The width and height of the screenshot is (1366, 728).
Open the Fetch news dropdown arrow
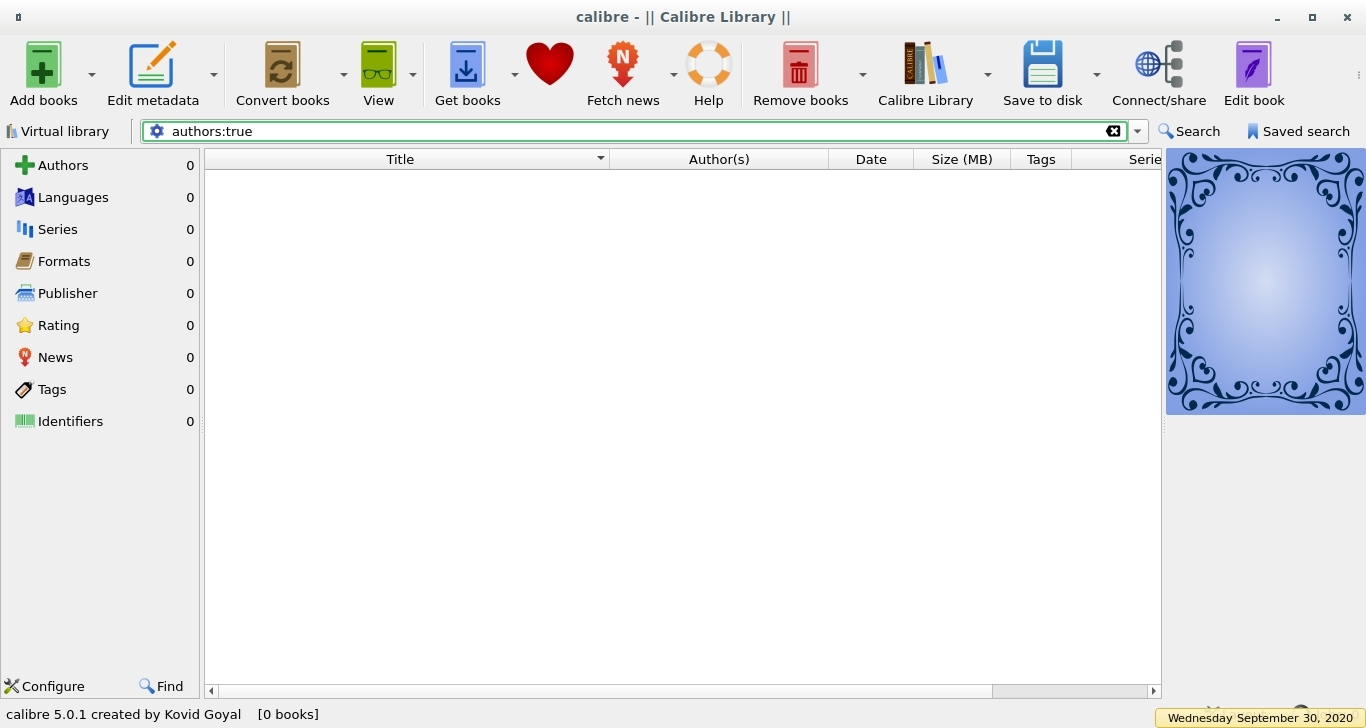[x=673, y=75]
